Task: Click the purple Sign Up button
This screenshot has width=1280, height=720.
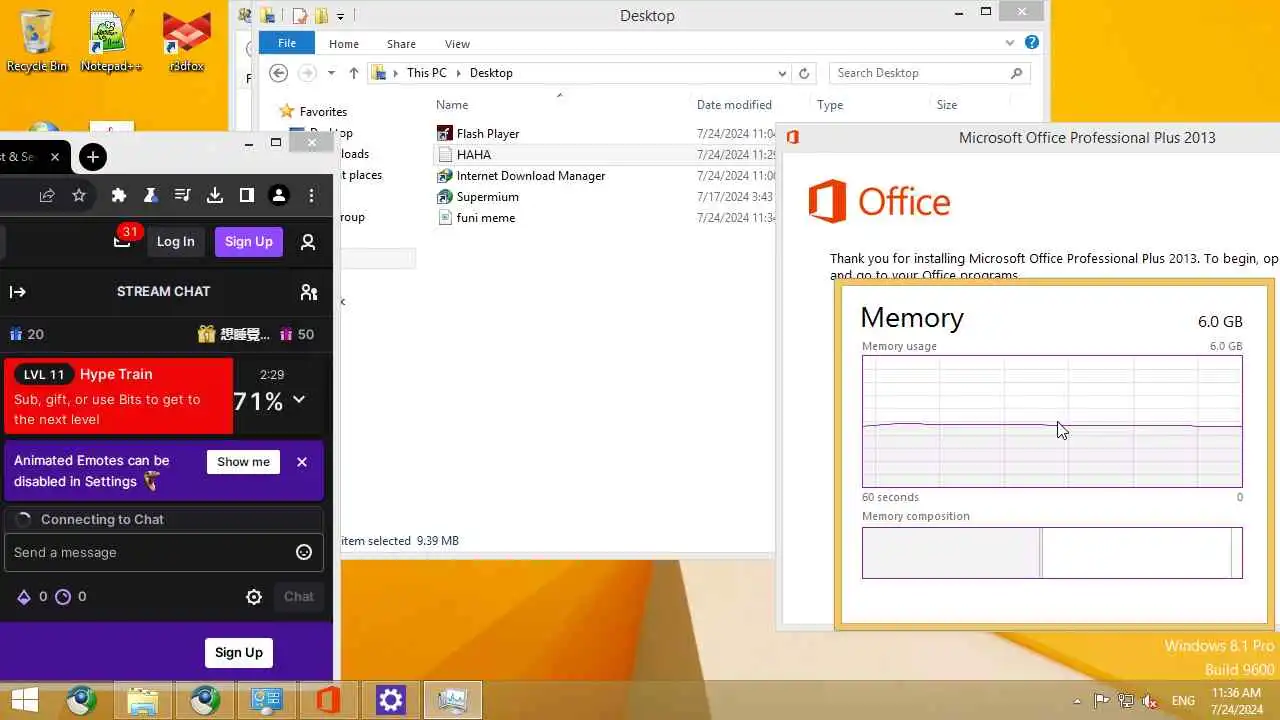Action: 248,241
